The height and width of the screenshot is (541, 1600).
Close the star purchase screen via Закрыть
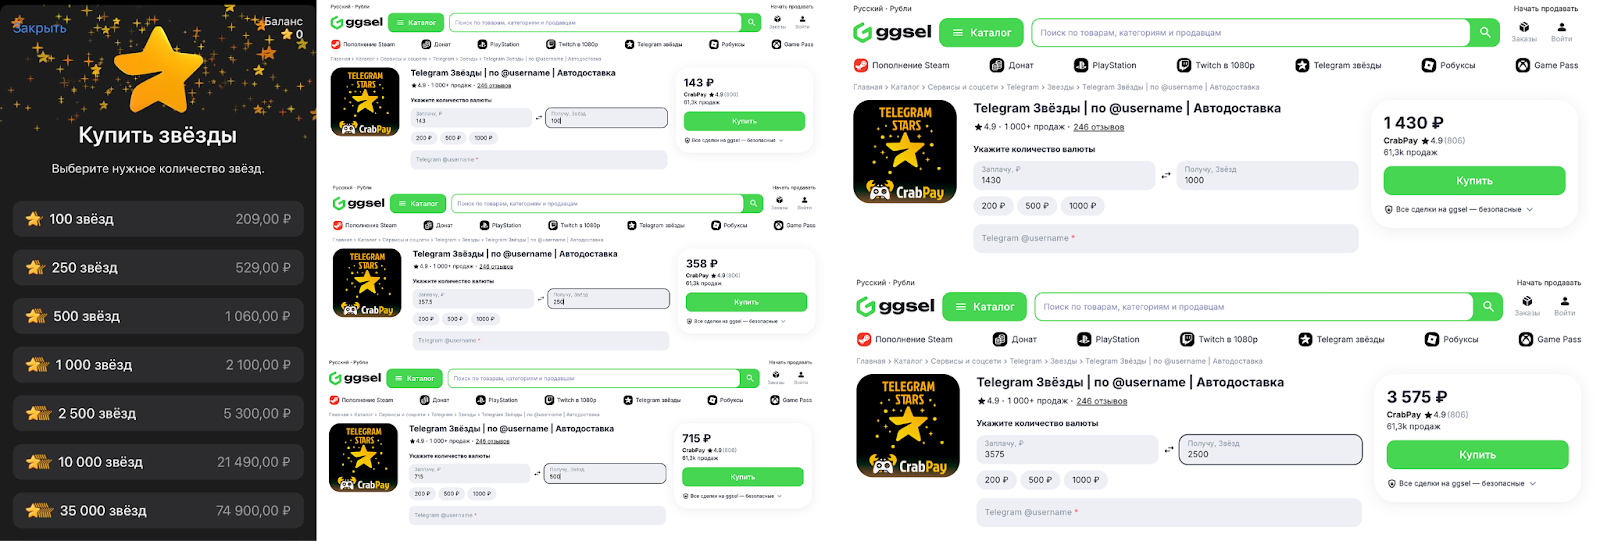click(39, 28)
